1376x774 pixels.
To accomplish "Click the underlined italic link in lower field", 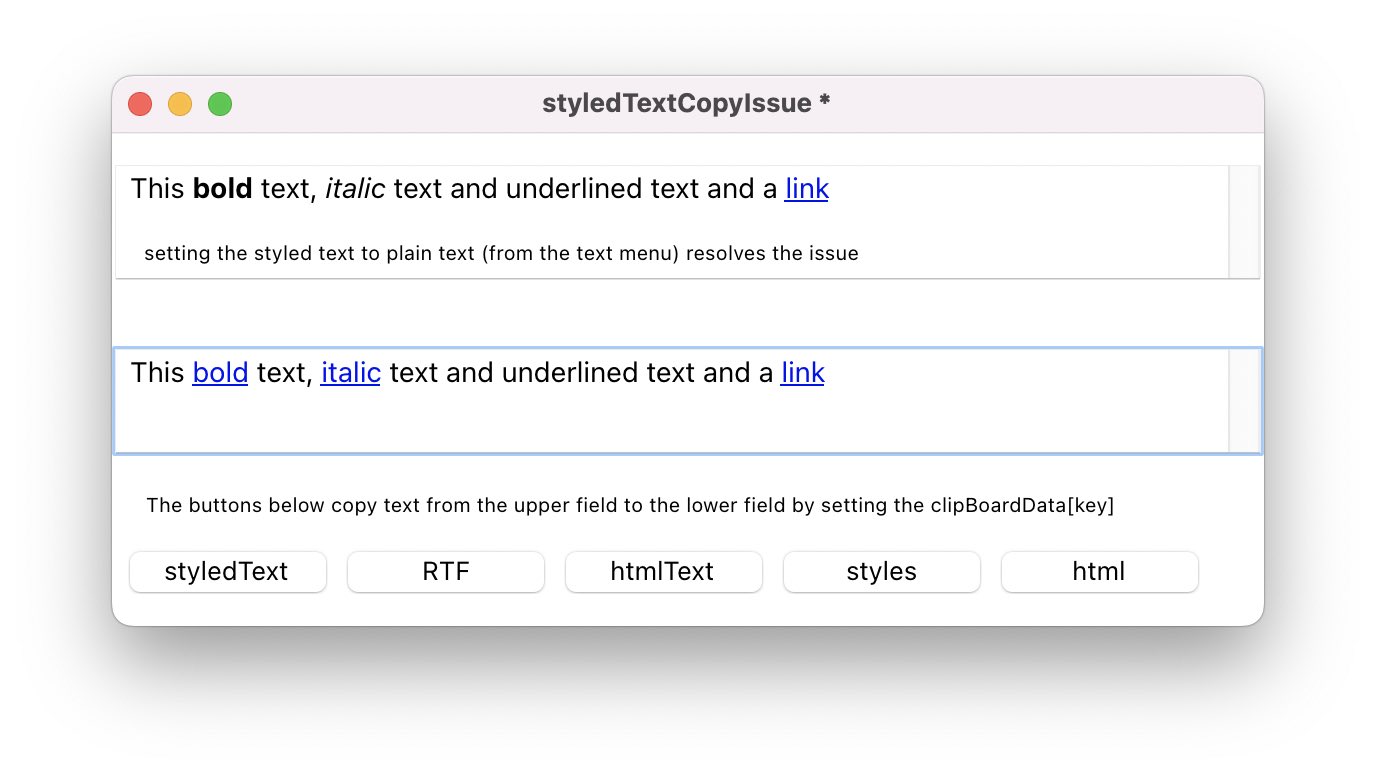I will click(x=350, y=373).
